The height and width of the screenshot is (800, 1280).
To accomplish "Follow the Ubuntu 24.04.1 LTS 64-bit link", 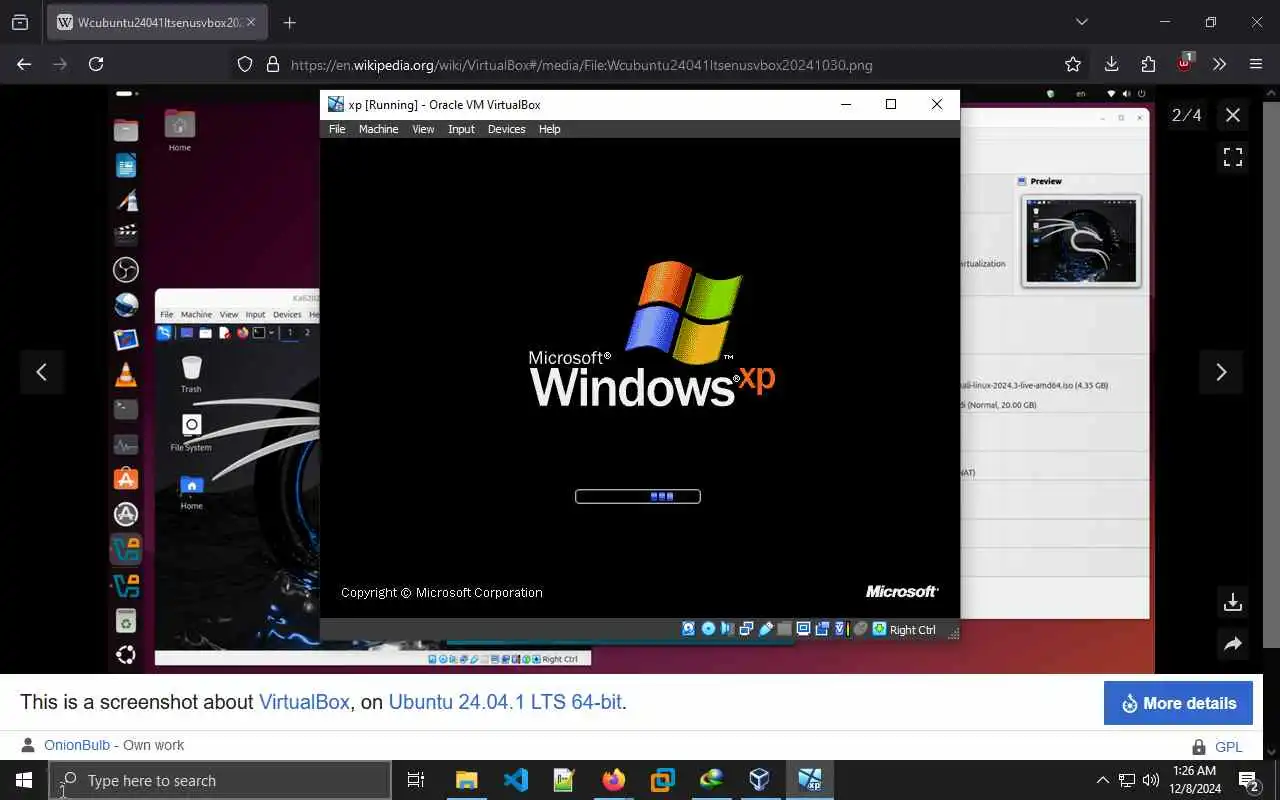I will [x=505, y=702].
